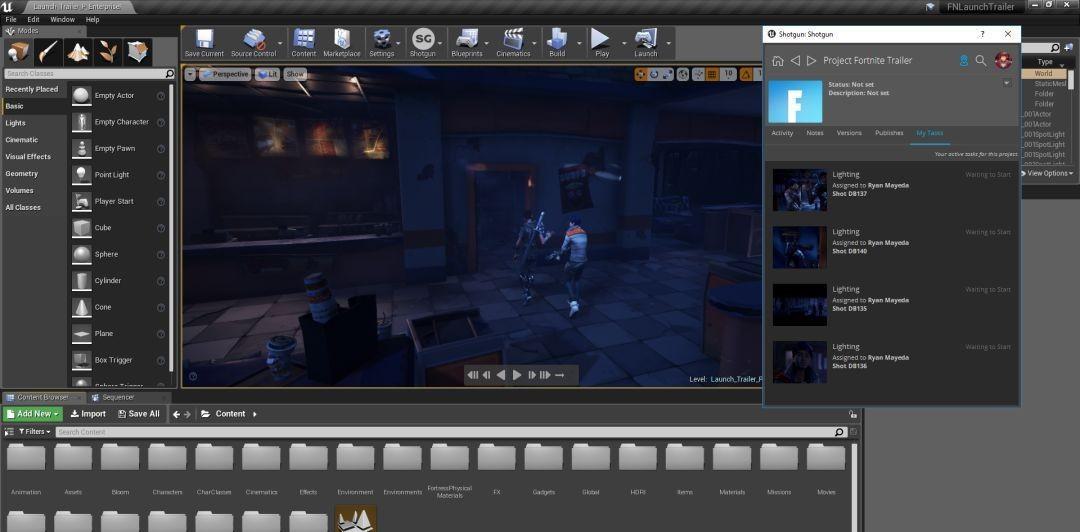This screenshot has width=1080, height=532.
Task: Open the Cinematics folder
Action: pyautogui.click(x=261, y=469)
